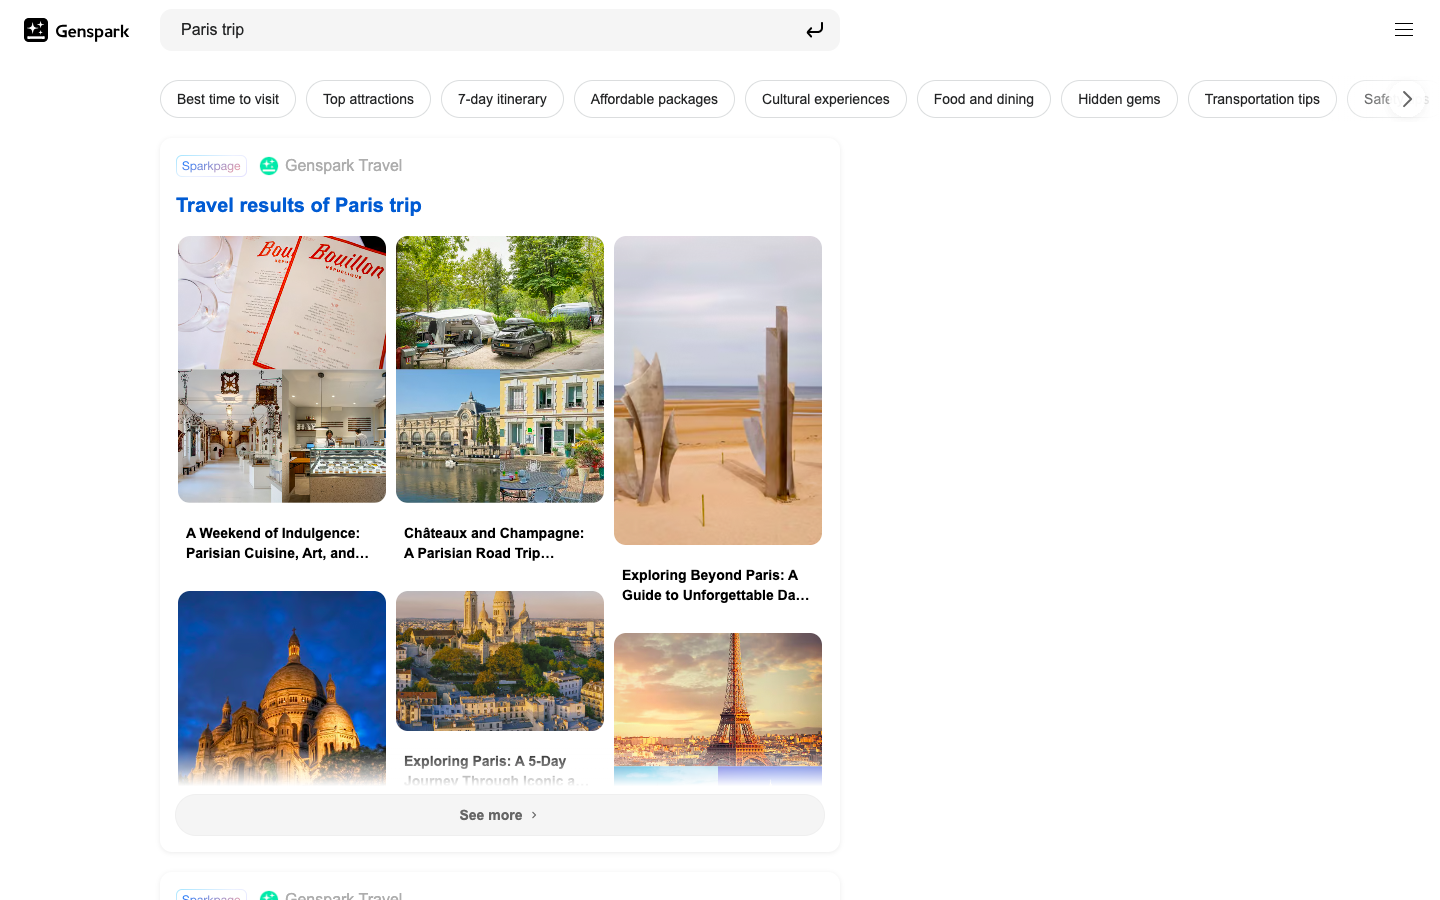The image size is (1440, 900).
Task: Submit search with the enter arrow icon
Action: pos(815,30)
